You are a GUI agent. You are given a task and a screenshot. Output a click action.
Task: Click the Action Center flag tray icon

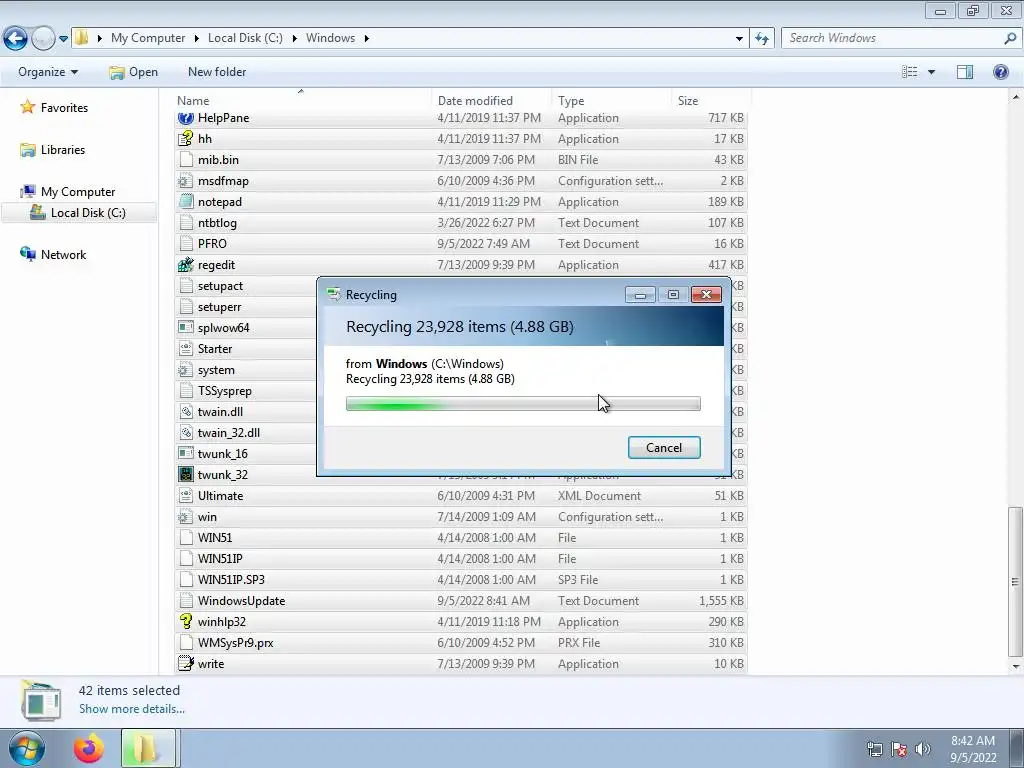coord(899,749)
